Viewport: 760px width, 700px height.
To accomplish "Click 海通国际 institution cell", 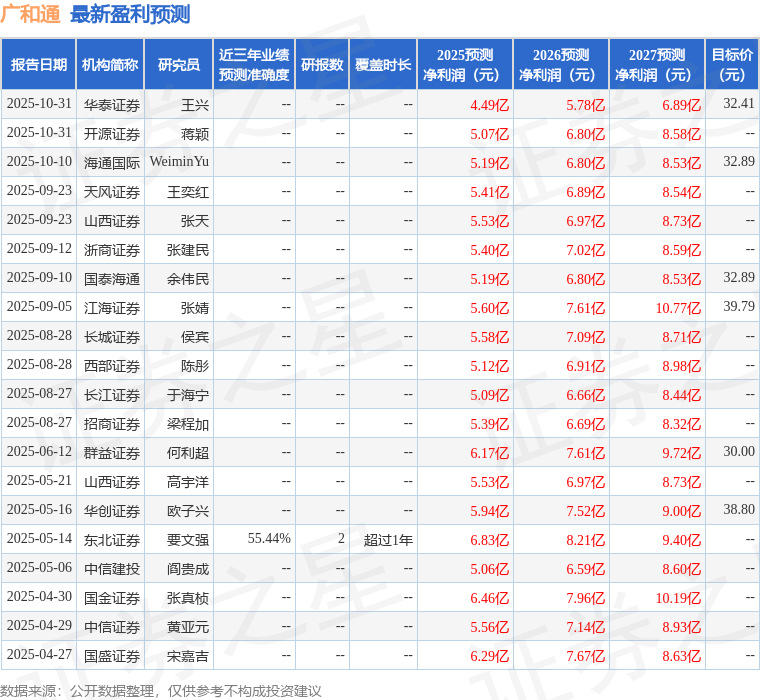I will (111, 163).
